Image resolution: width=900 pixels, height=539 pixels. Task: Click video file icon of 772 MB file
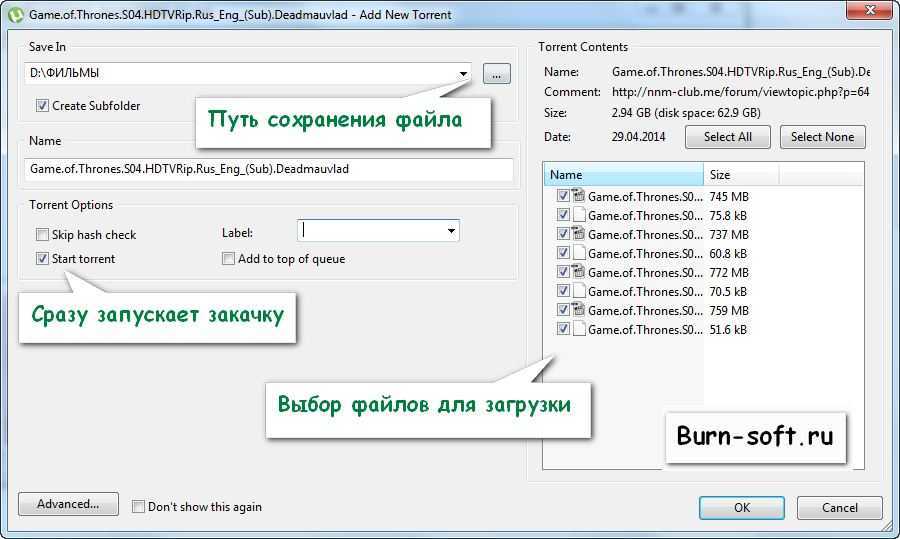(x=579, y=272)
